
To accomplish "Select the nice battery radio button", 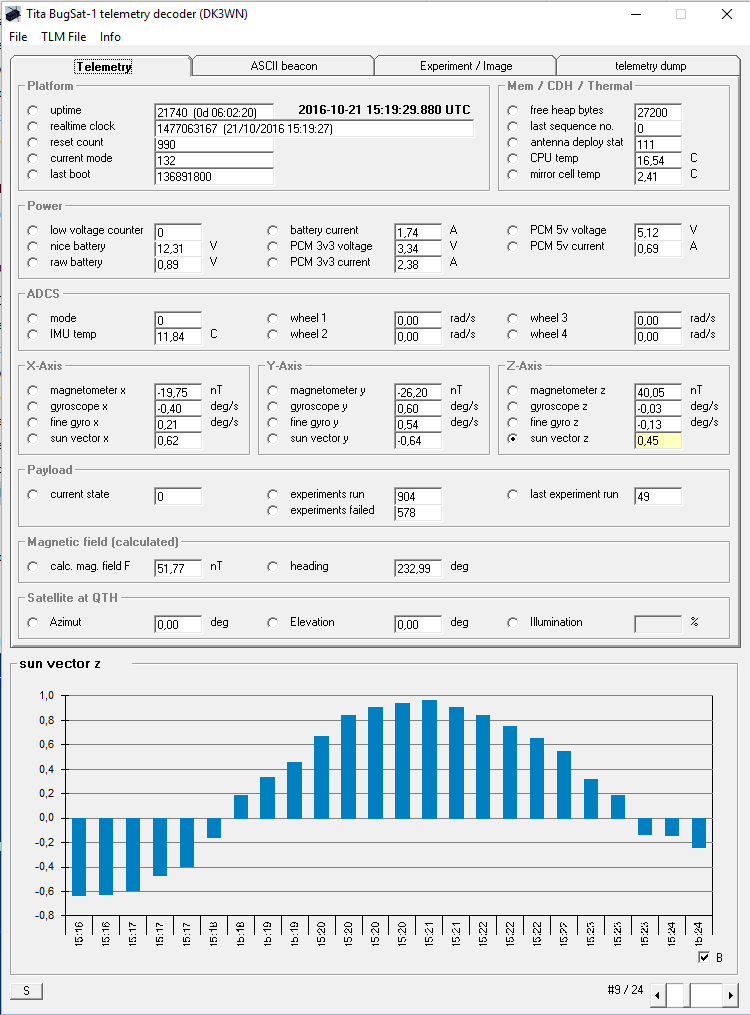I will (x=33, y=247).
